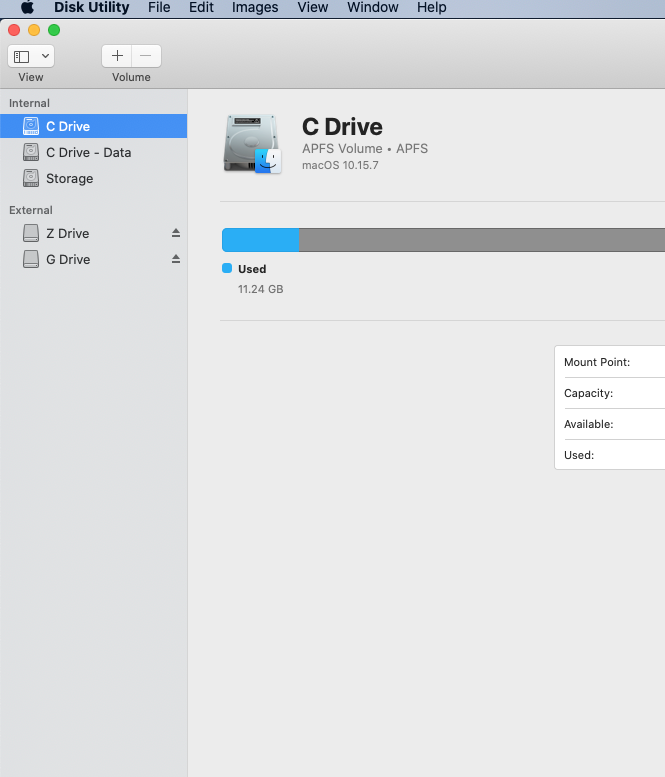Click the C Drive - Data disk icon
This screenshot has width=665, height=777.
(x=31, y=152)
